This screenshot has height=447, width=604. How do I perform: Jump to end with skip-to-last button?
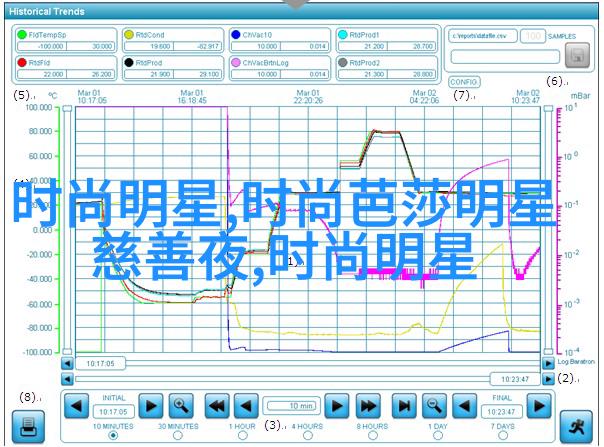404,406
